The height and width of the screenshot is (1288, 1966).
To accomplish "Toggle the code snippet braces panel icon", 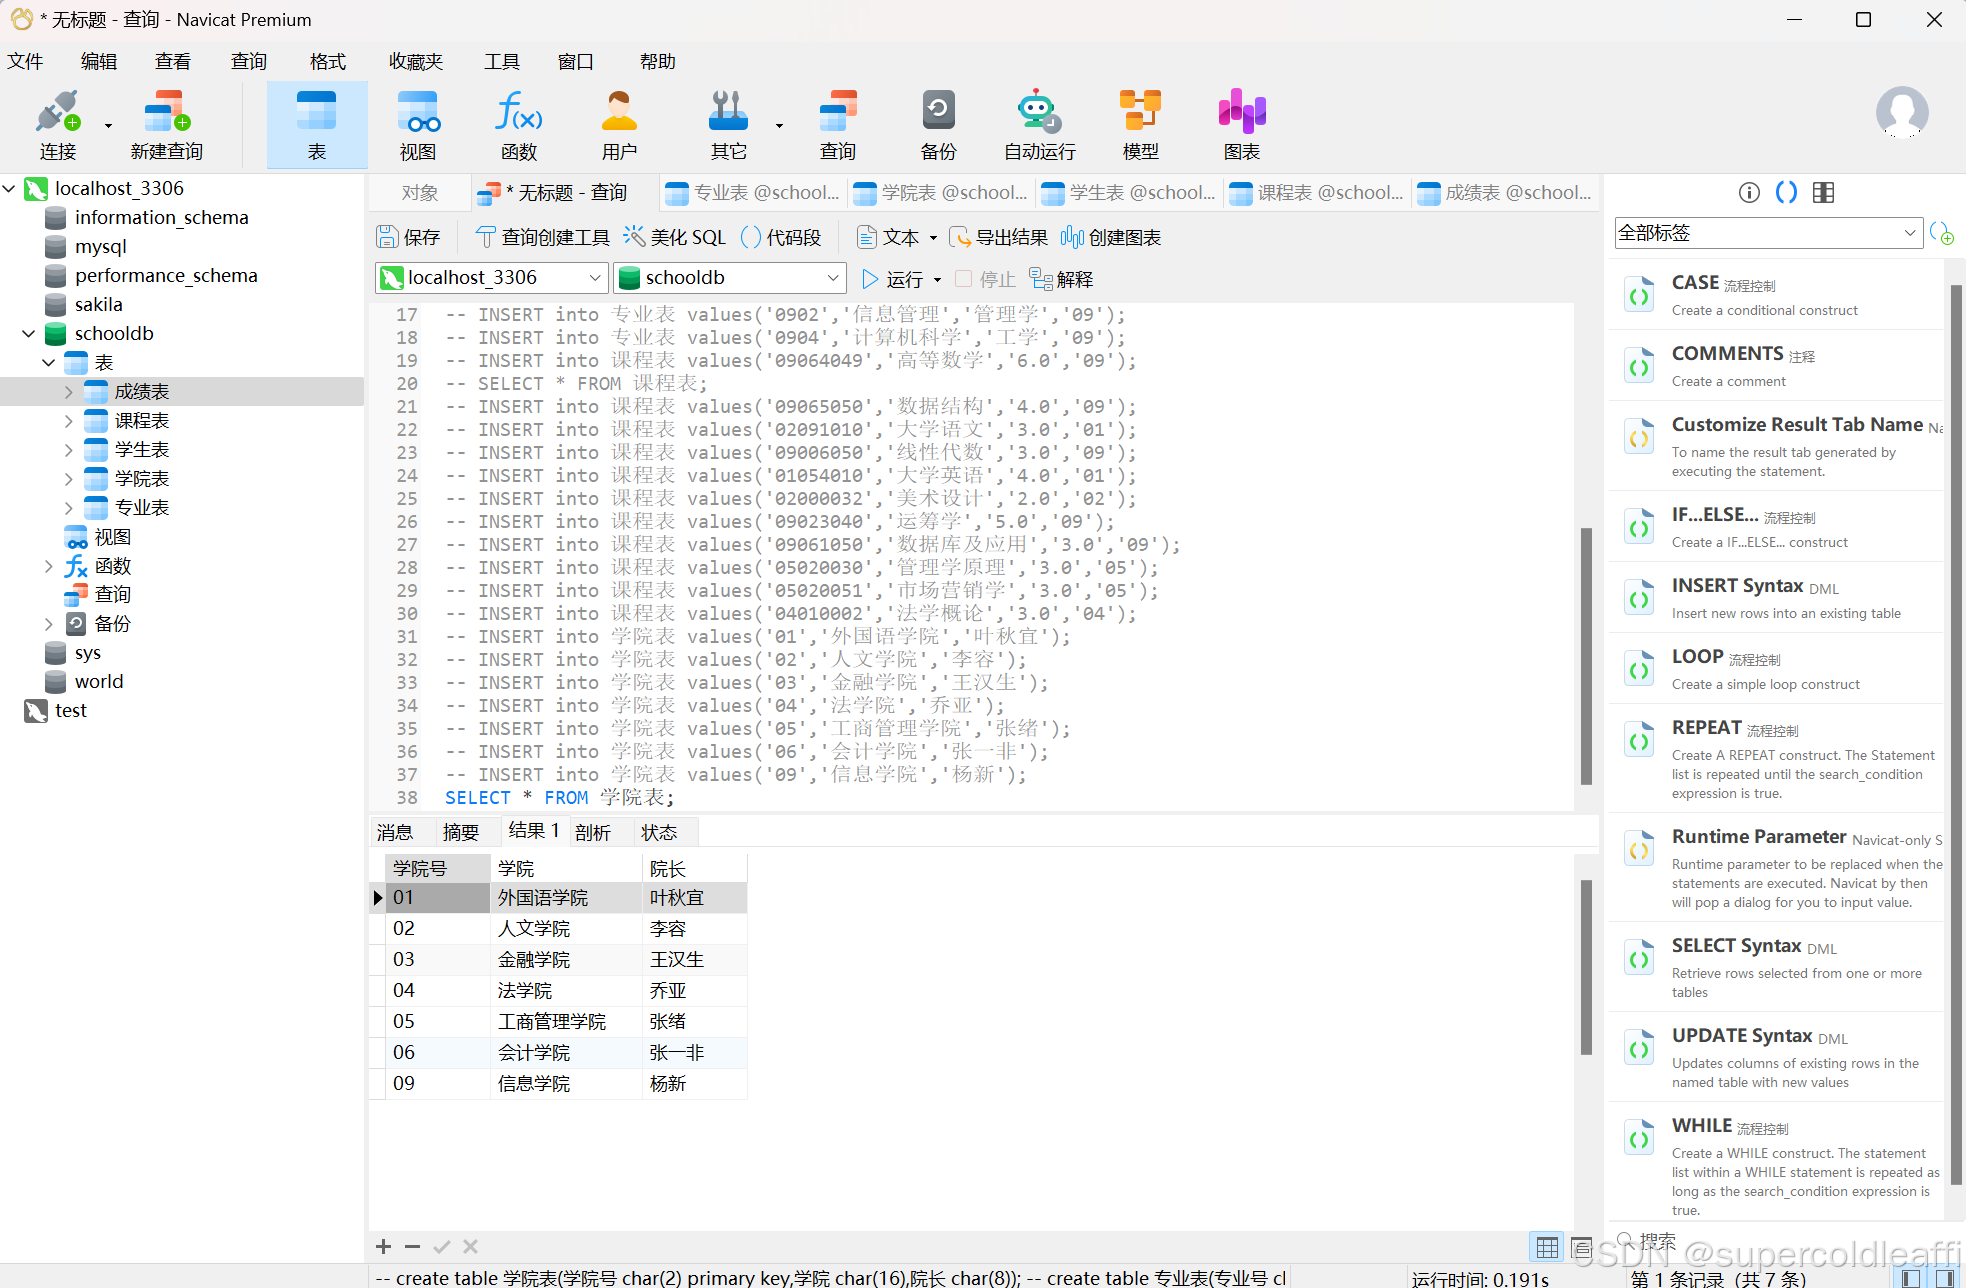I will tap(1786, 192).
